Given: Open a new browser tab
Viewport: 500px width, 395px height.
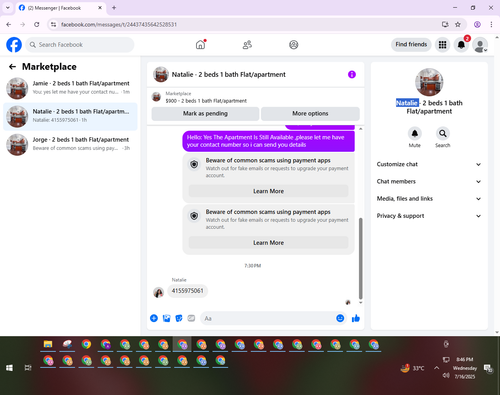Looking at the screenshot, I should coord(114,8).
